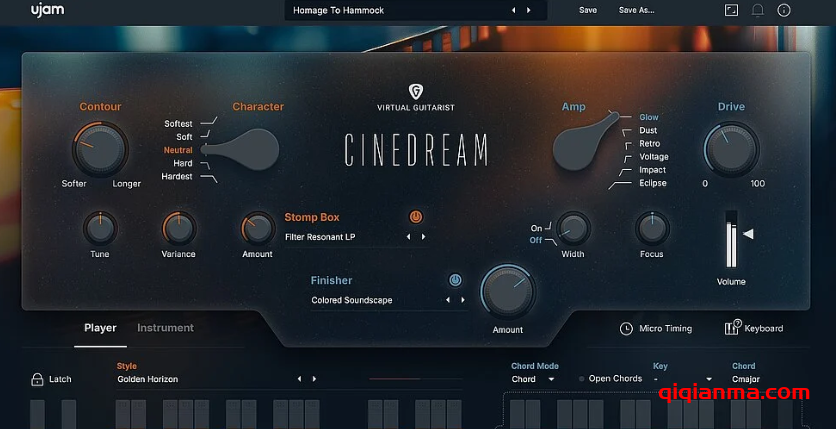
Task: Click the ujam logo
Action: pos(47,10)
